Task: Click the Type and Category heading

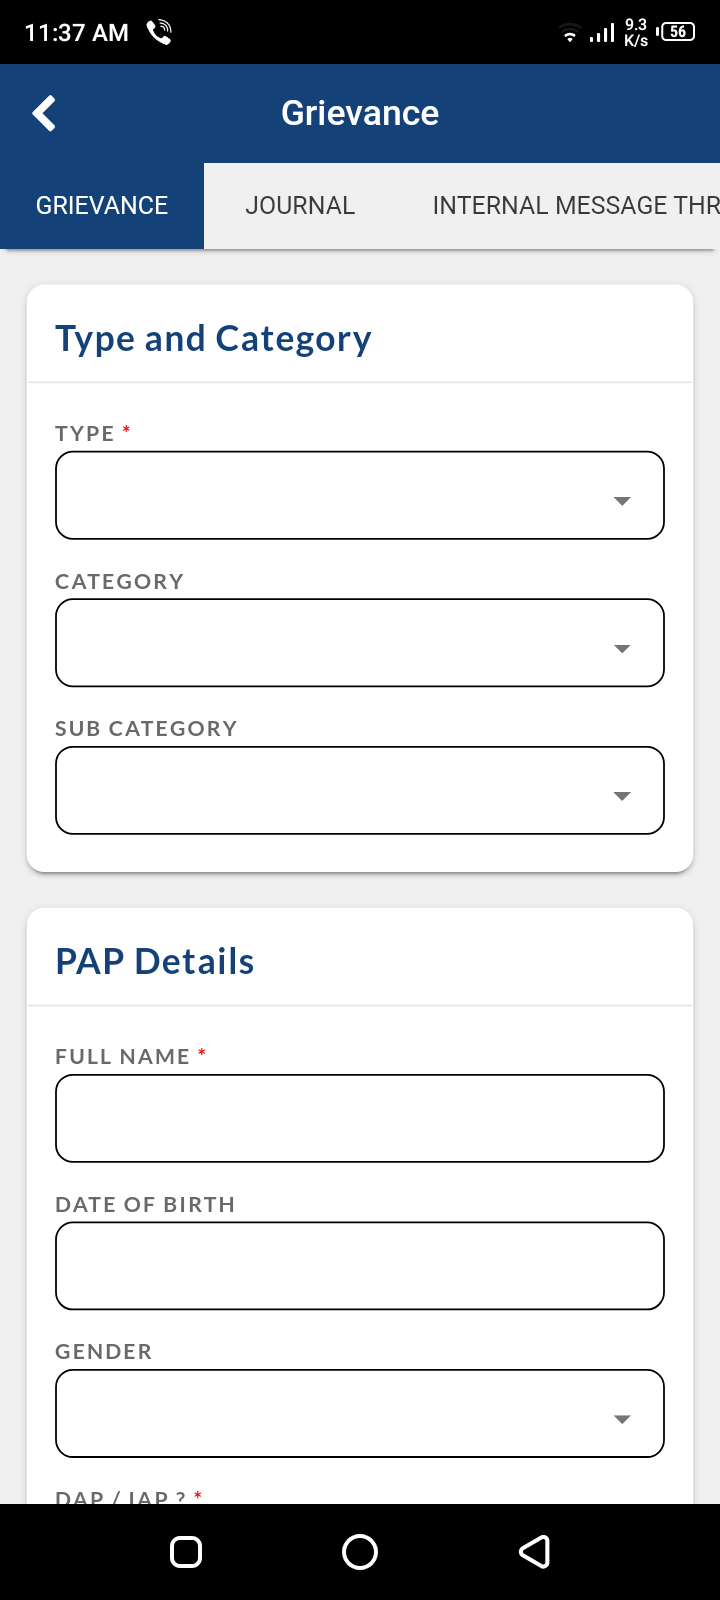Action: (x=213, y=339)
